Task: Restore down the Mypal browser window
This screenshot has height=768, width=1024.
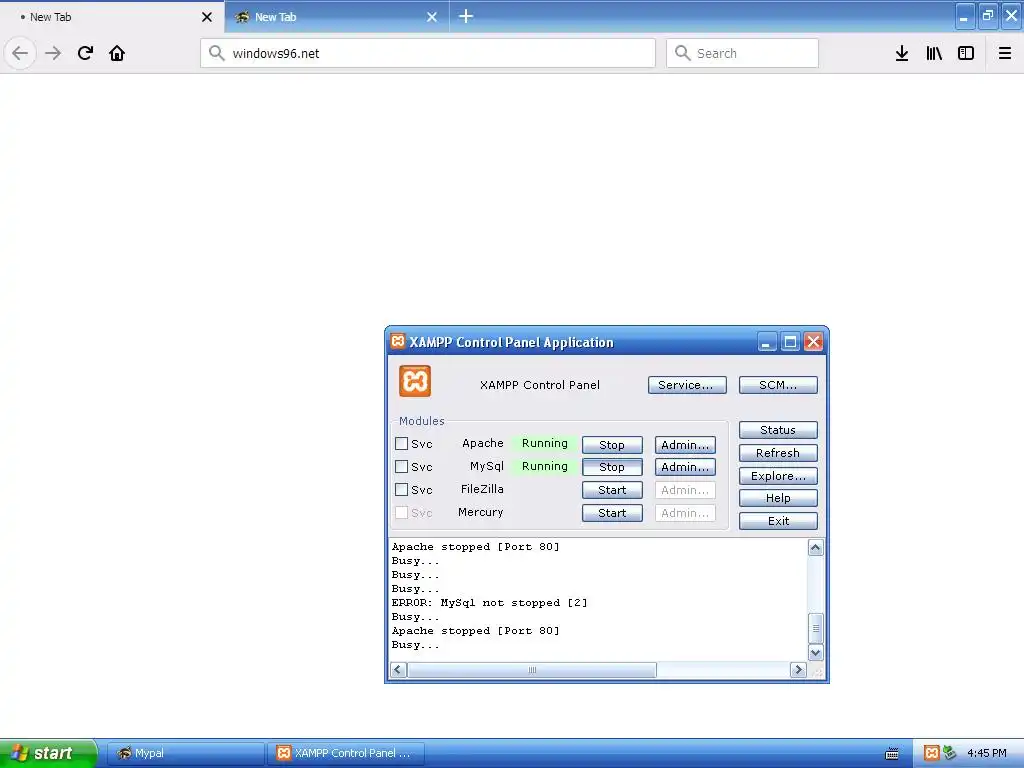Action: [988, 16]
